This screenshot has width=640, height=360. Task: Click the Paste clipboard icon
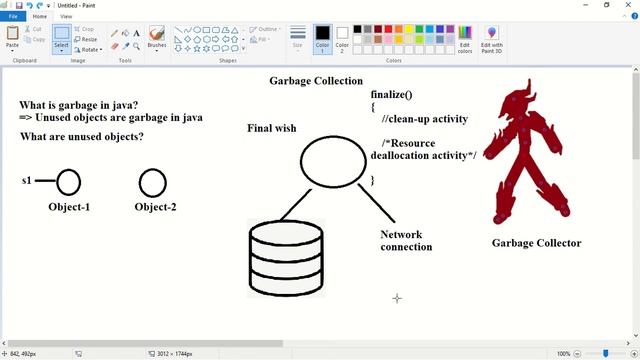tap(12, 33)
